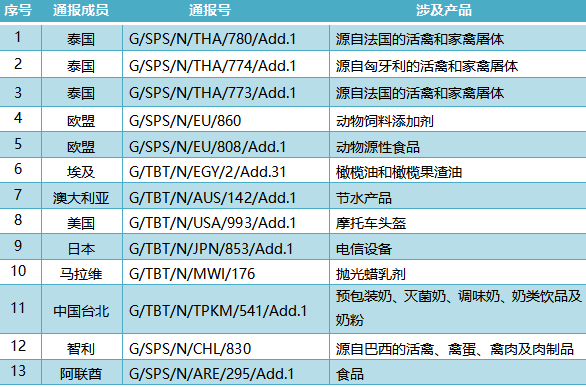
Task: Click serial number 11
Action: point(18,307)
